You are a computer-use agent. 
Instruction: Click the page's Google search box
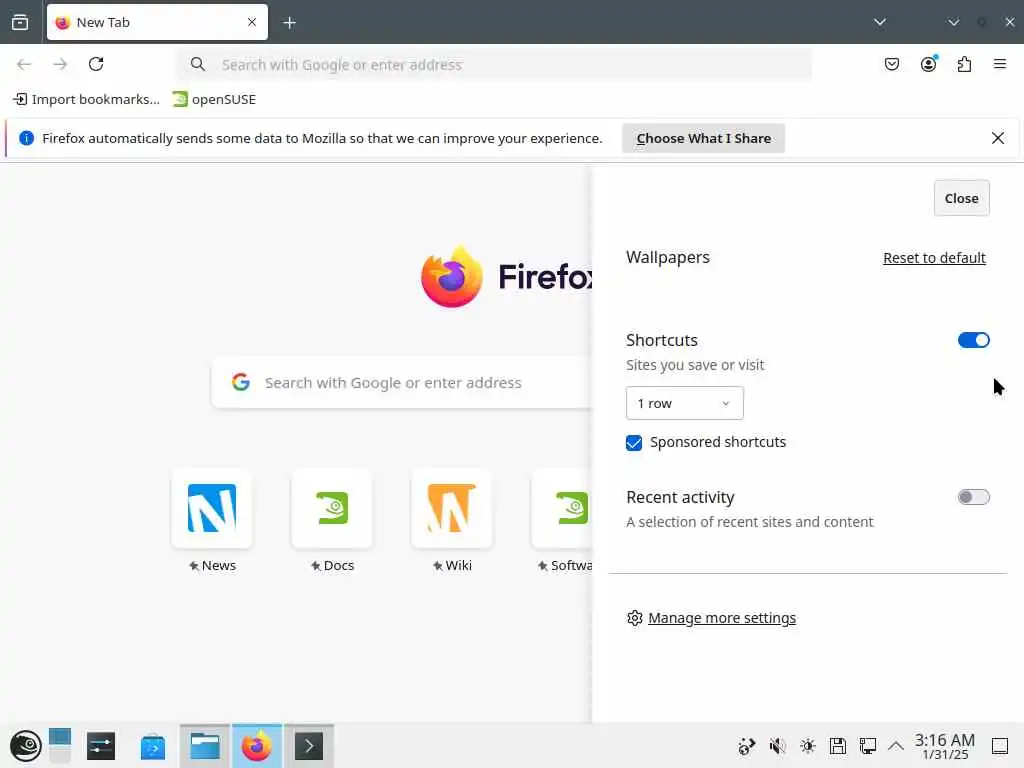coord(403,383)
